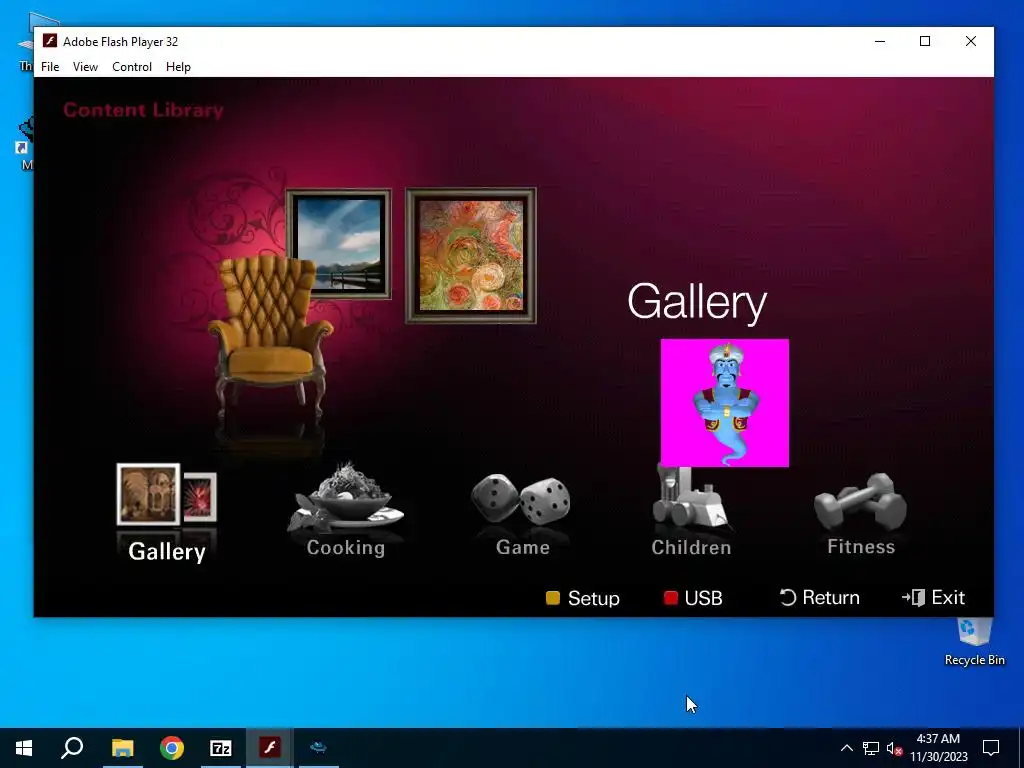Open the notification center icon
The height and width of the screenshot is (768, 1024).
(991, 748)
